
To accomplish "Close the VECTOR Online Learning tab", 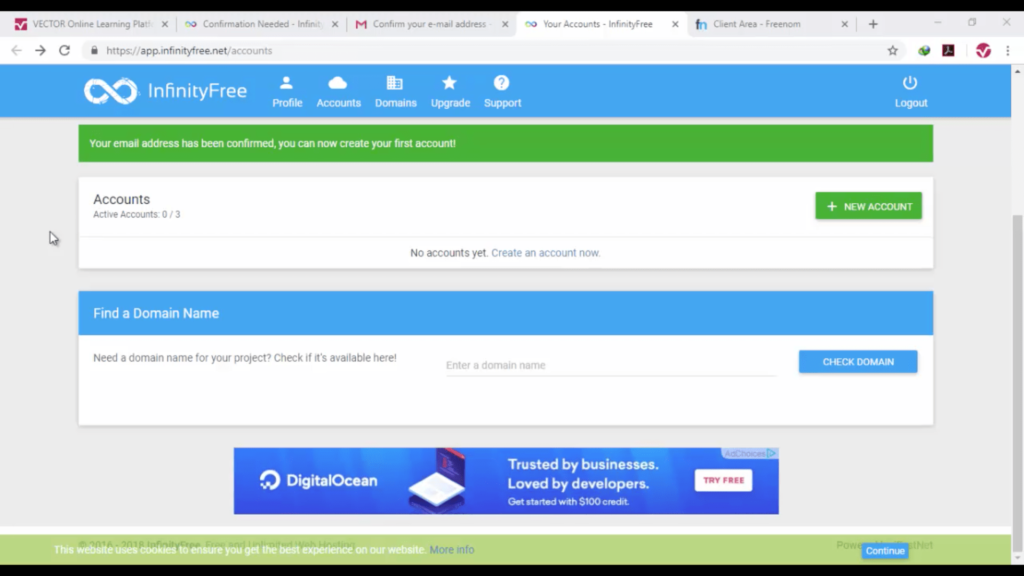I will [165, 24].
